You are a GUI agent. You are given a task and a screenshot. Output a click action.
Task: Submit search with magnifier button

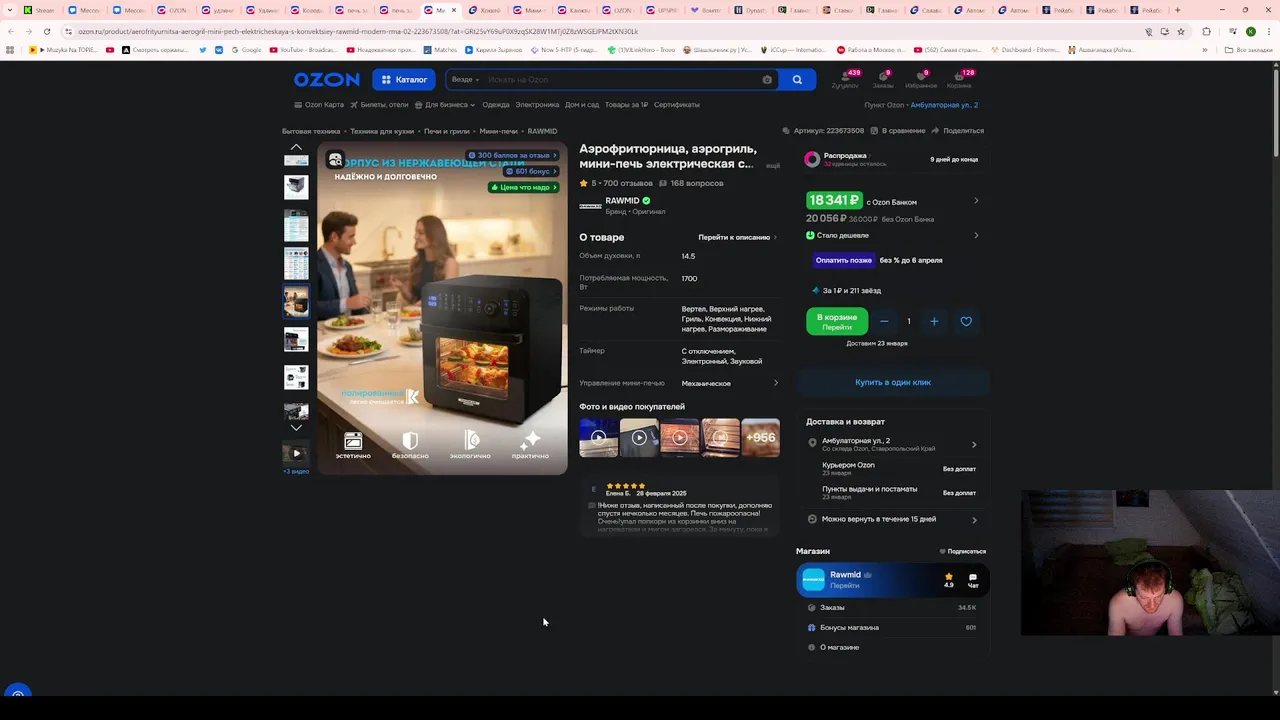click(x=797, y=80)
